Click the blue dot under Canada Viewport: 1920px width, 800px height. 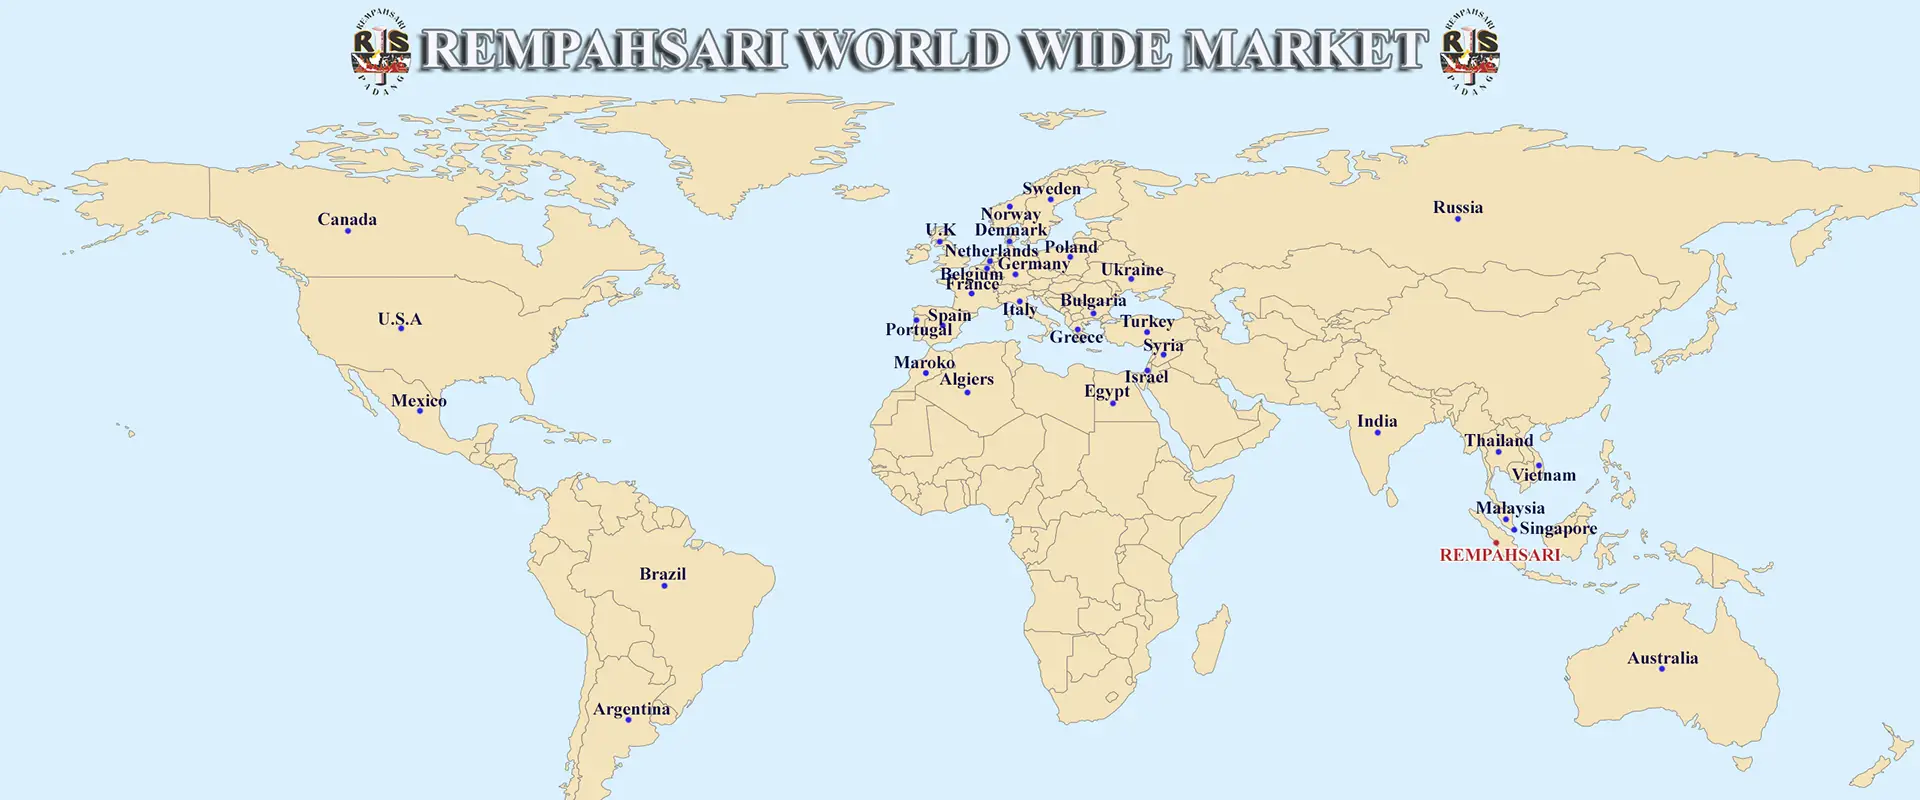tap(348, 231)
